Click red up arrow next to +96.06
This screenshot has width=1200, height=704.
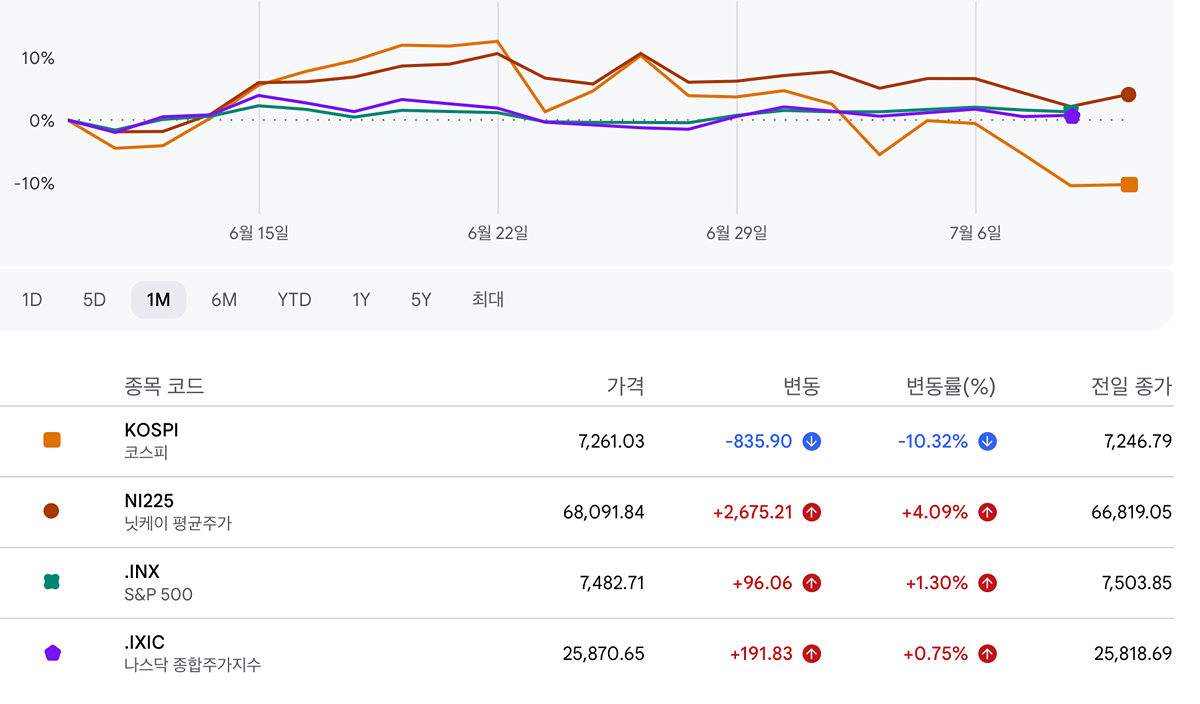coord(811,583)
